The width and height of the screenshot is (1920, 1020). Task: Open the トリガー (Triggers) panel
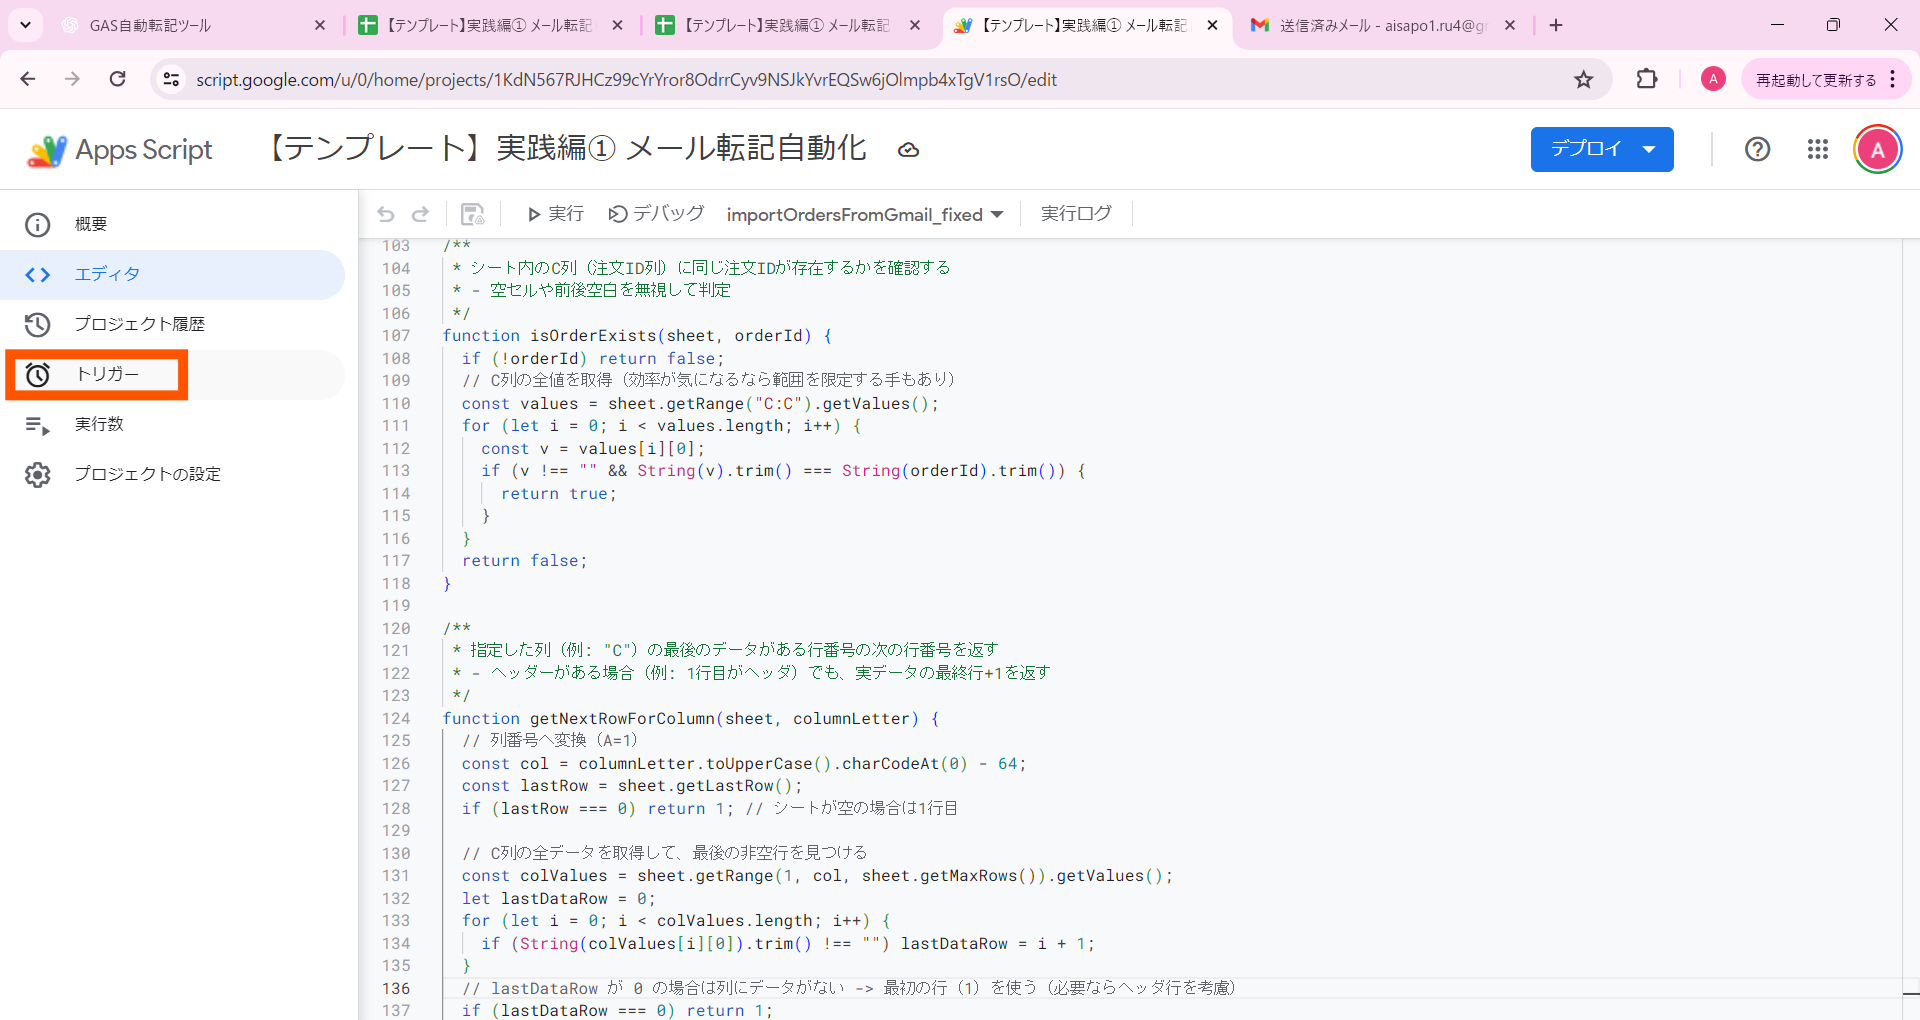96,374
